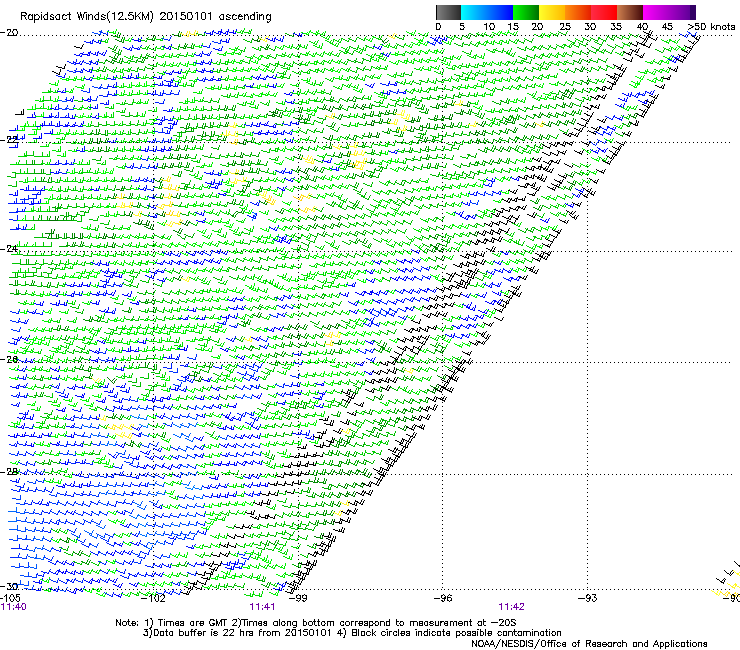This screenshot has height=650, width=740.
Task: Click the -28 latitude axis label
Action: (x=9, y=472)
